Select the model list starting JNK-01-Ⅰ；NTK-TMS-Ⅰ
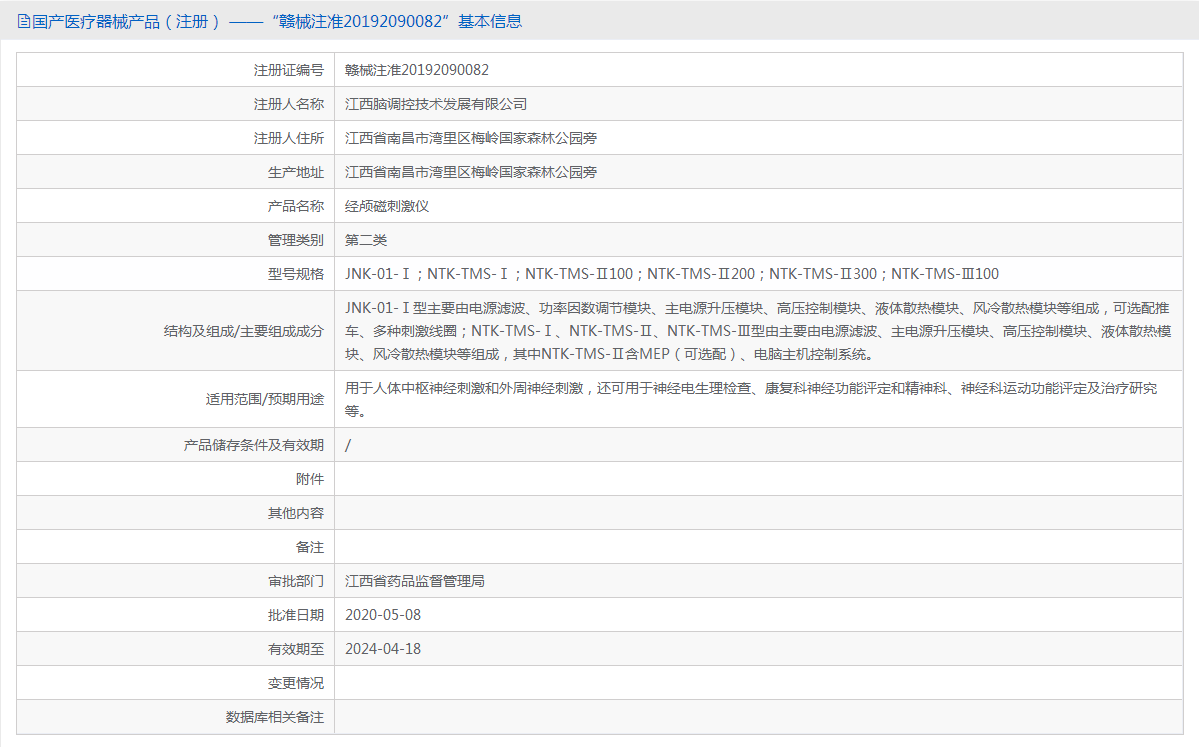This screenshot has width=1199, height=747. click(x=671, y=274)
